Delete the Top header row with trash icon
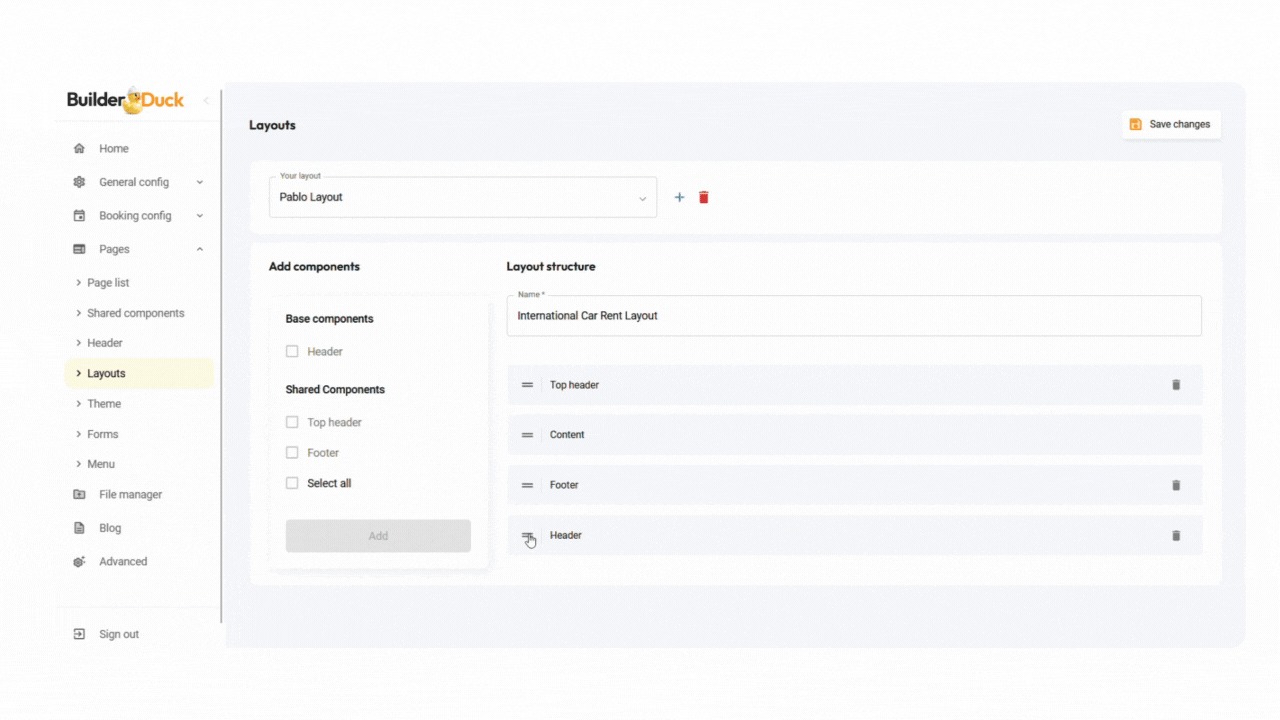 [x=1176, y=385]
